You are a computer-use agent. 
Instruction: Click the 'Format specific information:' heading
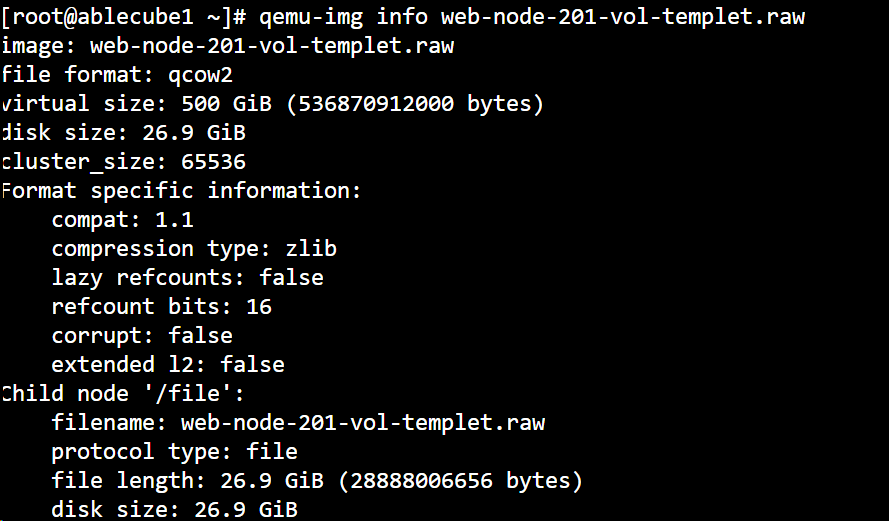point(181,190)
